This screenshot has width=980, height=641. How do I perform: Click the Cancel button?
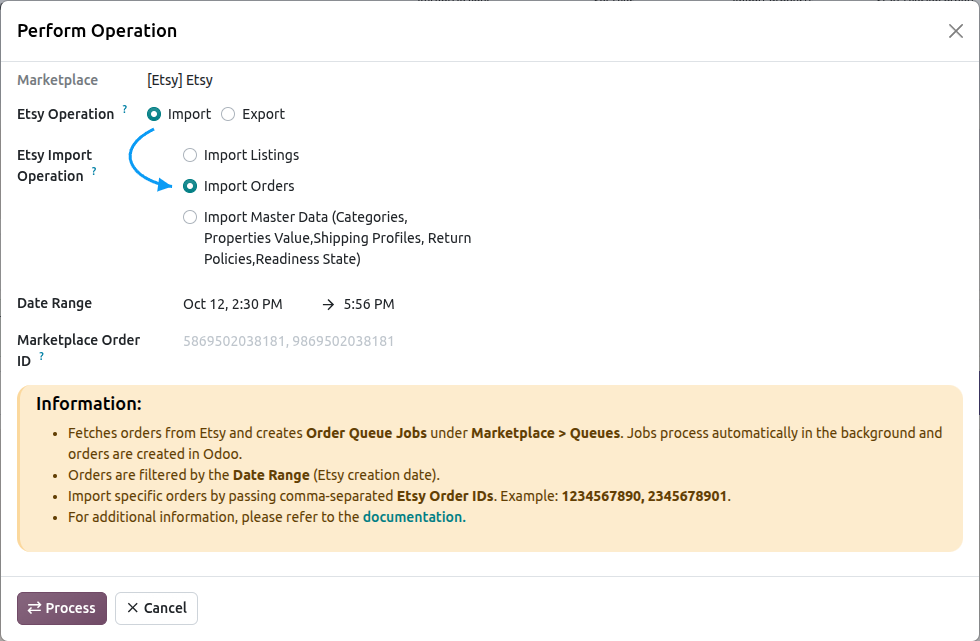click(156, 609)
